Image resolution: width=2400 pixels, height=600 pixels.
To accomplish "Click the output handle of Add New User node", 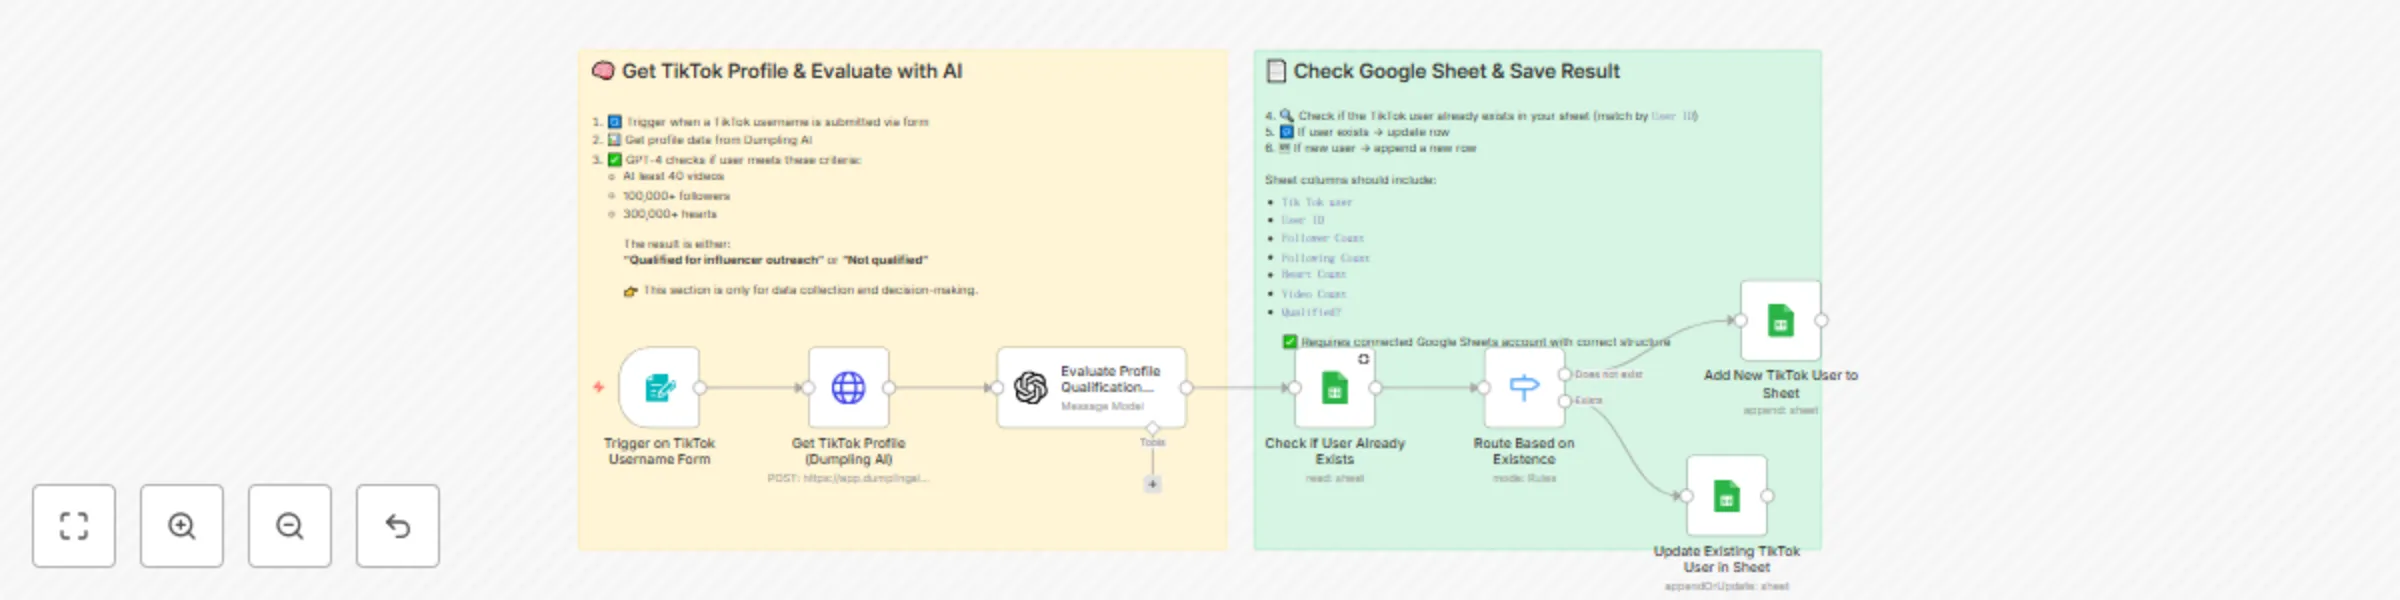I will pos(1822,321).
